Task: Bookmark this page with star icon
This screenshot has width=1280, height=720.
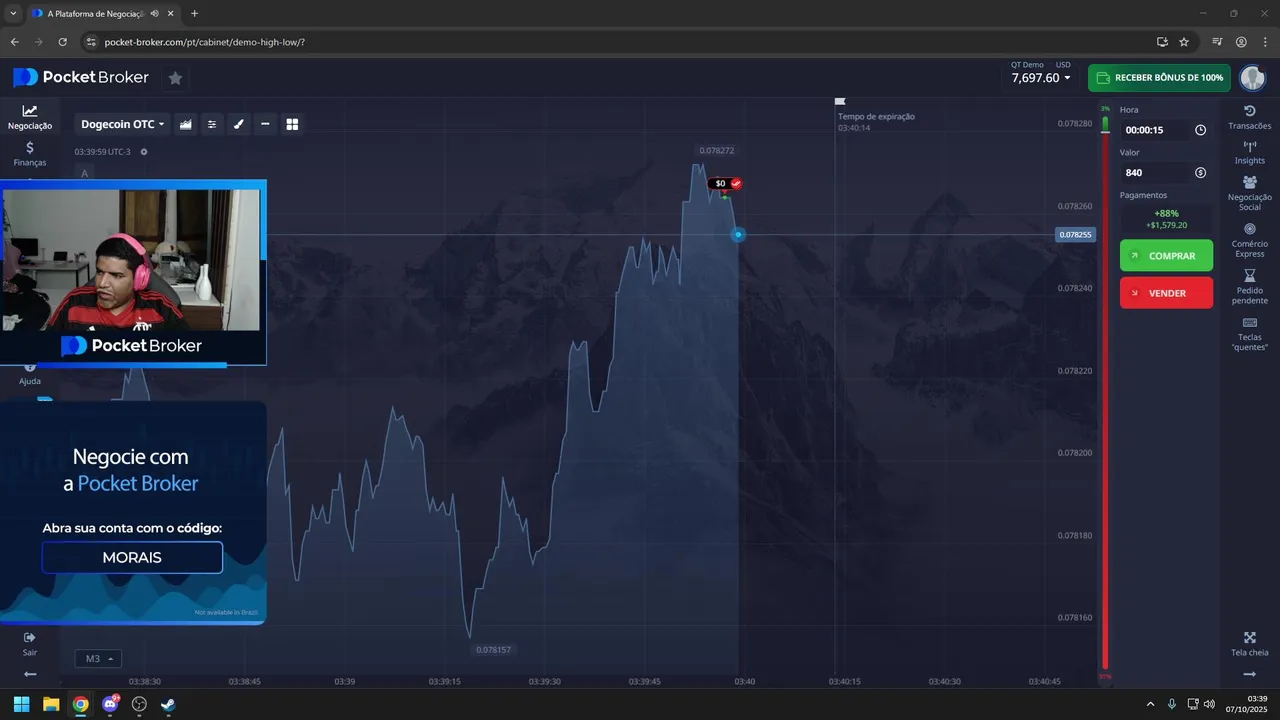Action: point(1184,42)
